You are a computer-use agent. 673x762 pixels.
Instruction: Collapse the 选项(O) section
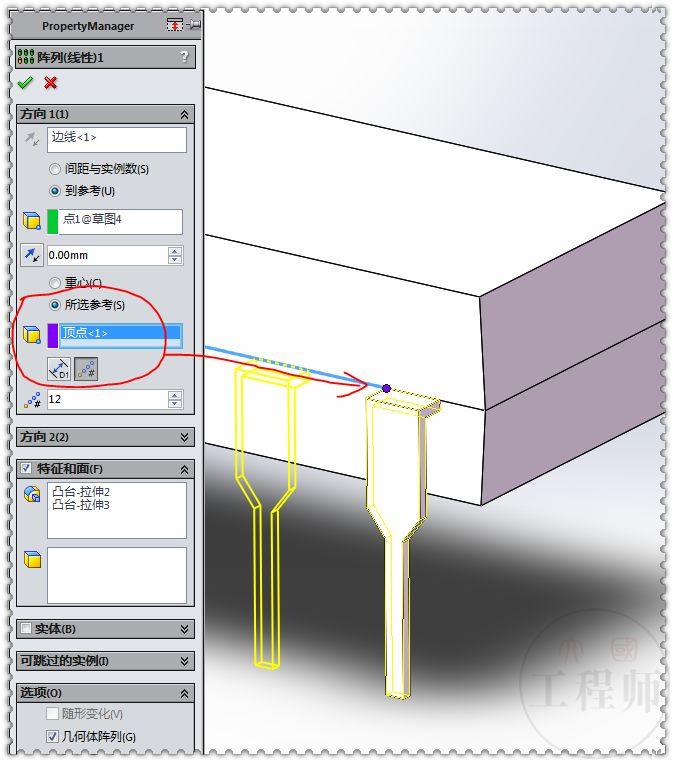tap(184, 693)
